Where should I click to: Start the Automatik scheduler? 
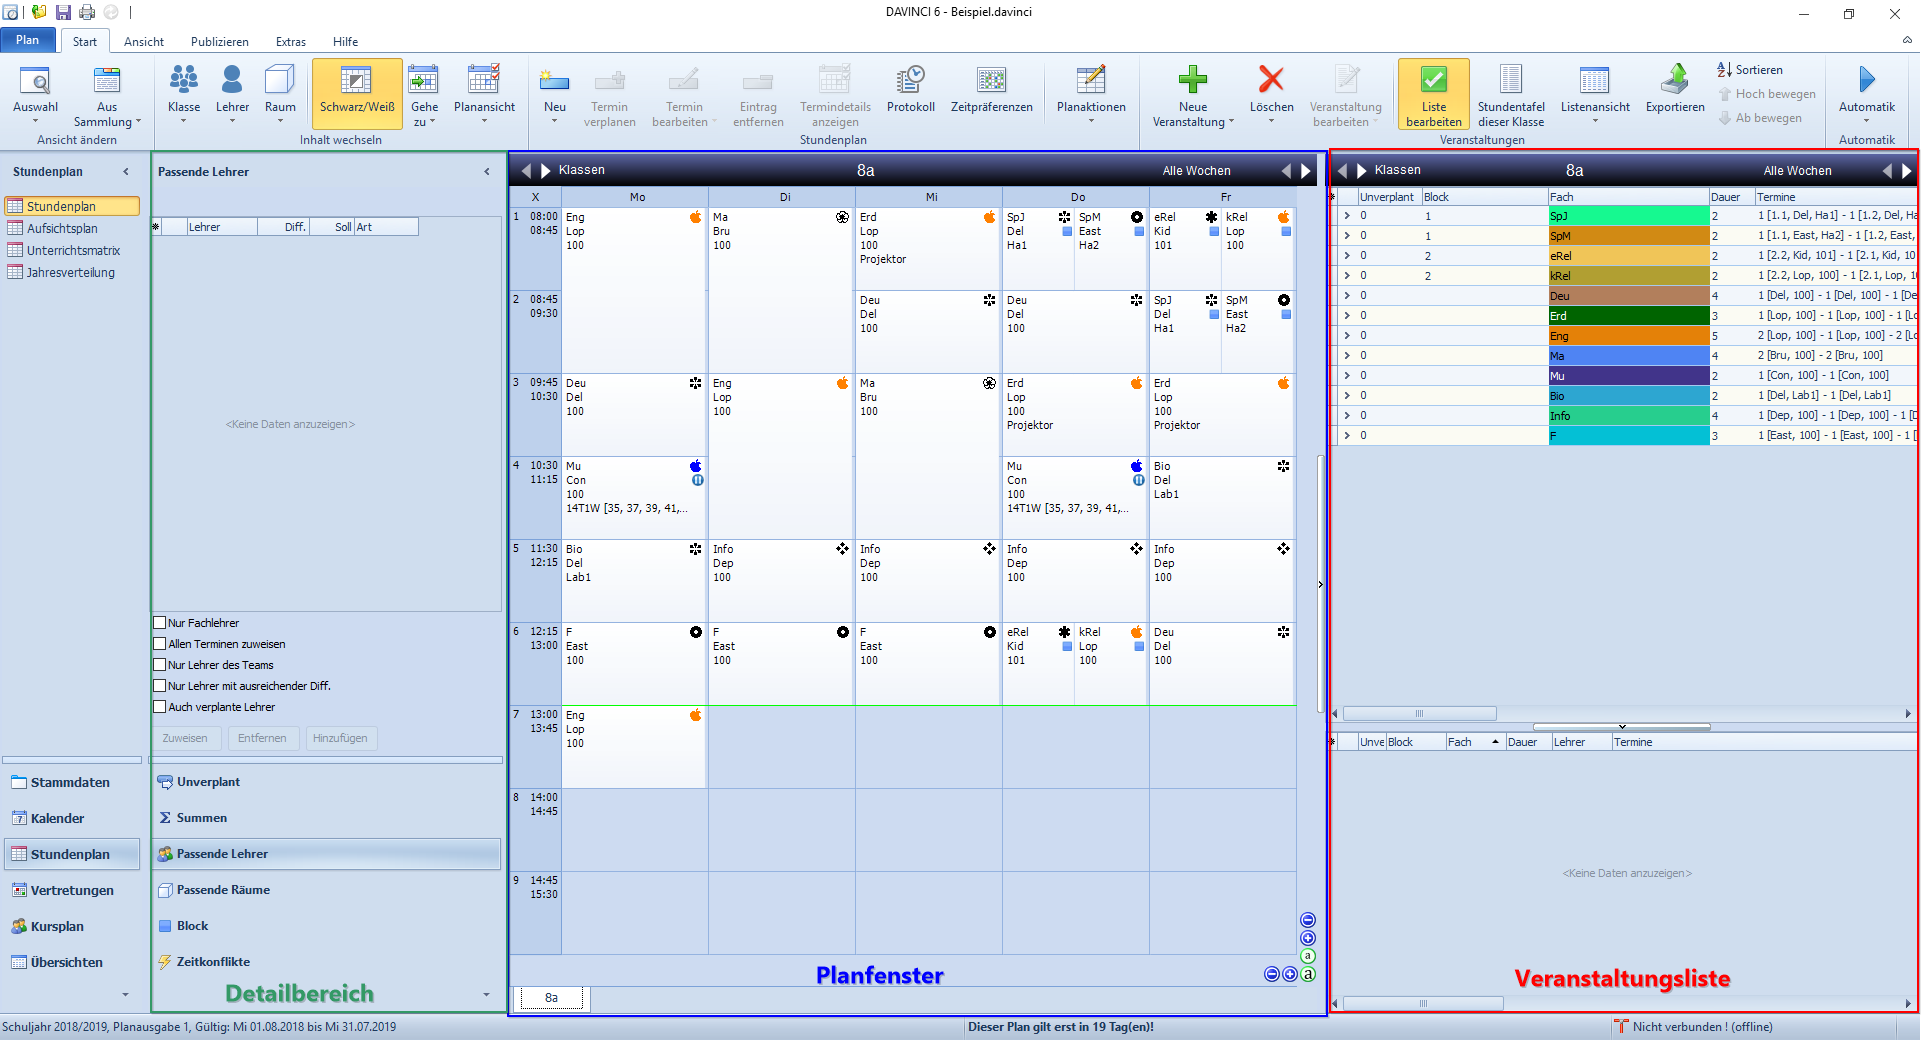[x=1866, y=93]
